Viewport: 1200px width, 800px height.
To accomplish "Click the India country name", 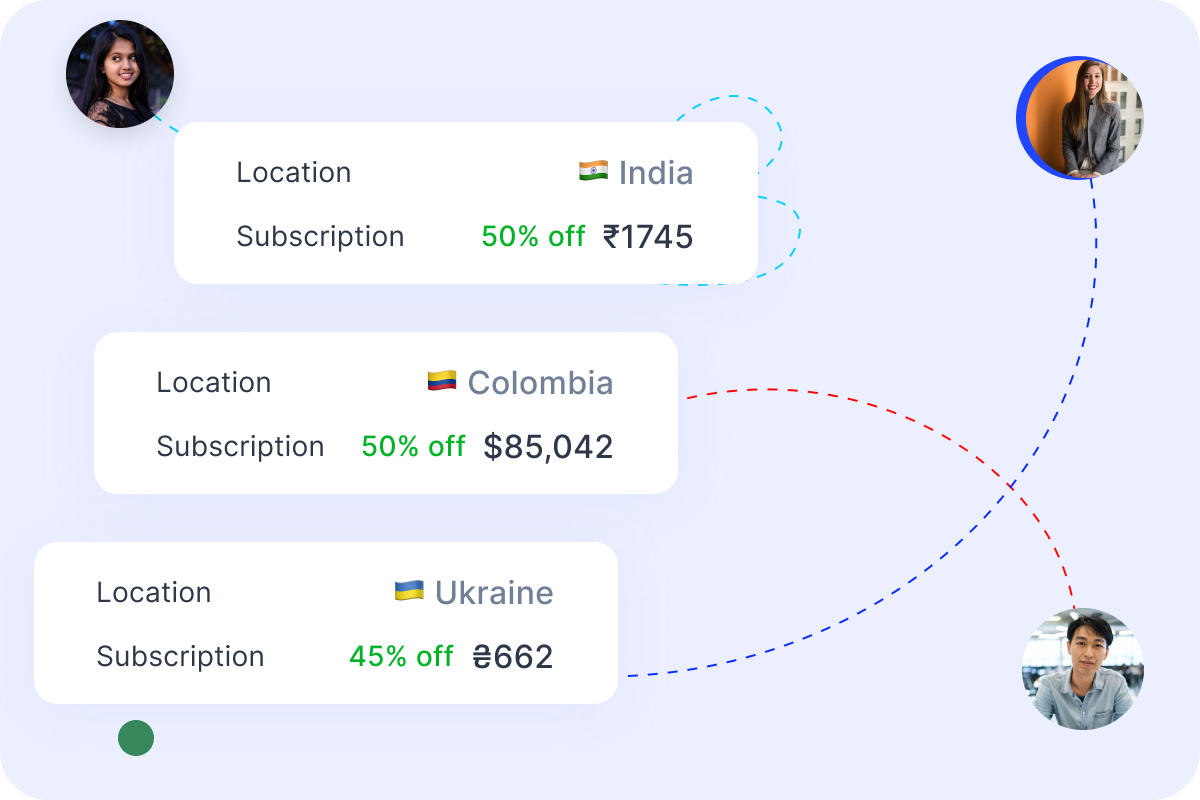I will 656,173.
